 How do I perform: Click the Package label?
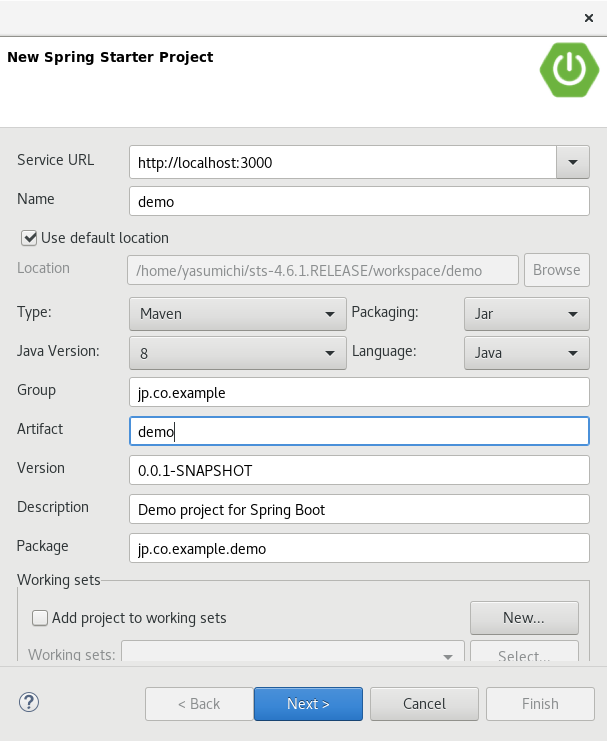(43, 546)
